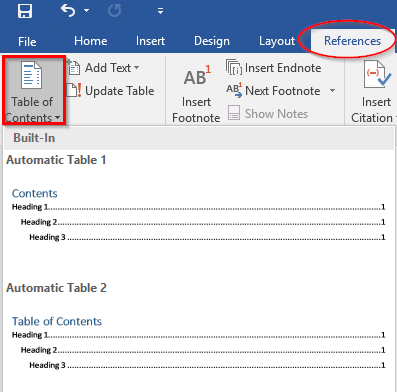Click Heading 3 row under Contents preview
The image size is (397, 392).
tap(207, 237)
